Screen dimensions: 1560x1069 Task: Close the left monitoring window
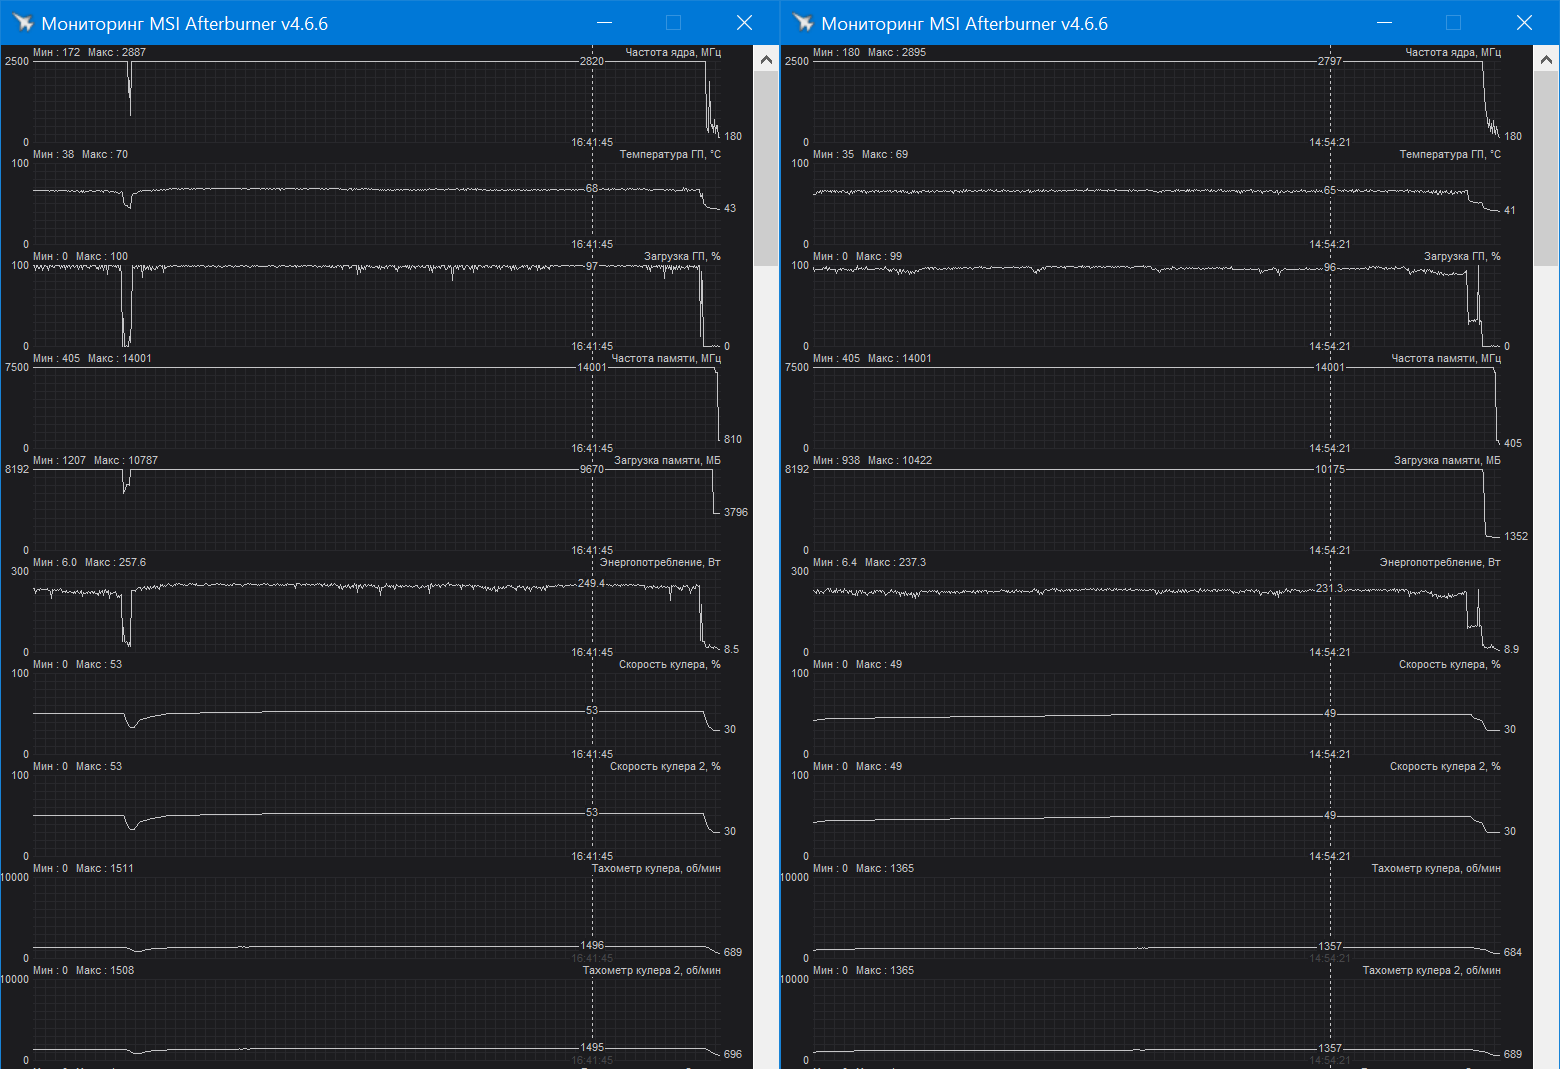click(744, 23)
